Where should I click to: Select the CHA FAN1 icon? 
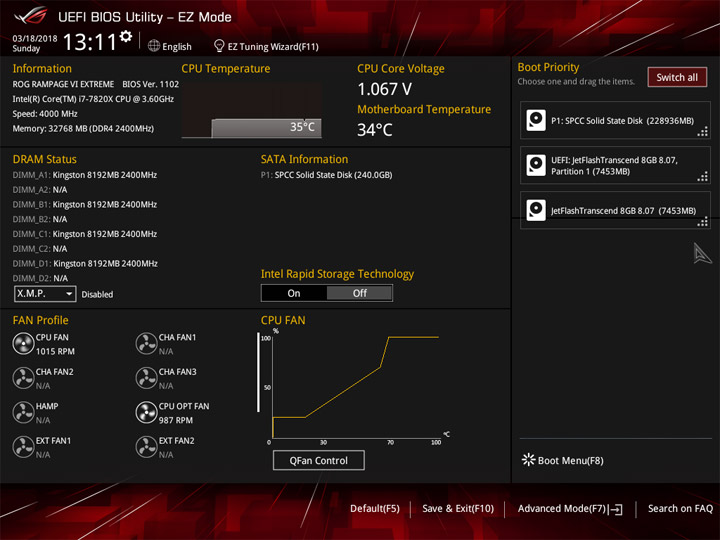click(x=146, y=344)
